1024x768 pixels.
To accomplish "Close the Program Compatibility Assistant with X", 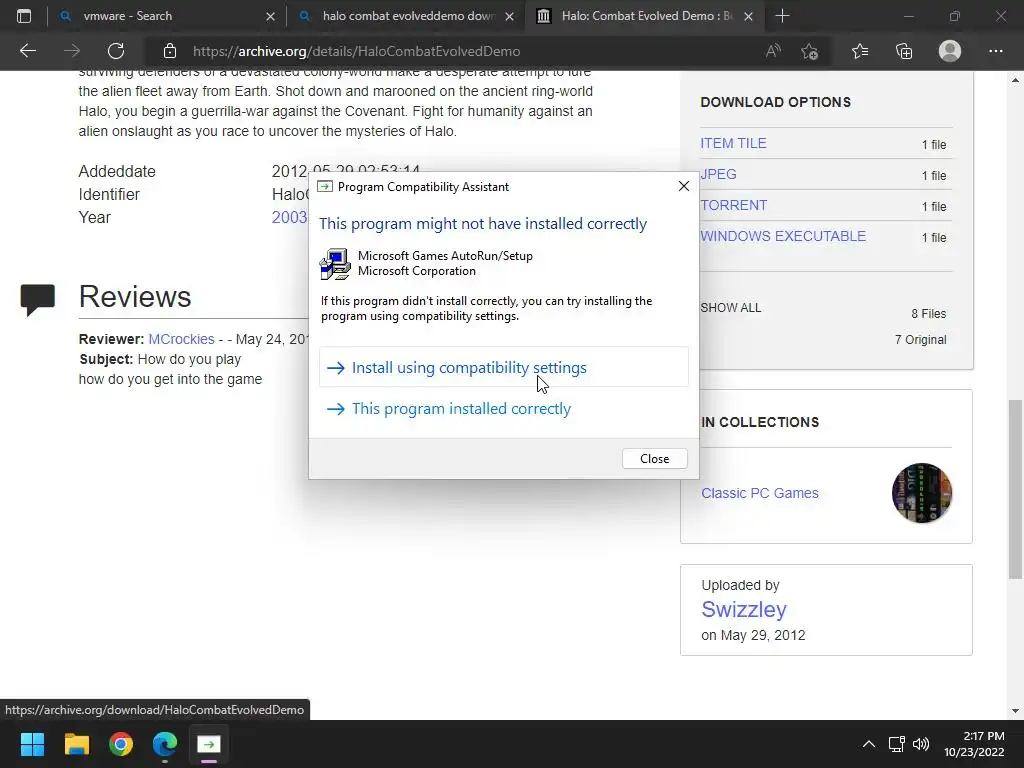I will [684, 187].
